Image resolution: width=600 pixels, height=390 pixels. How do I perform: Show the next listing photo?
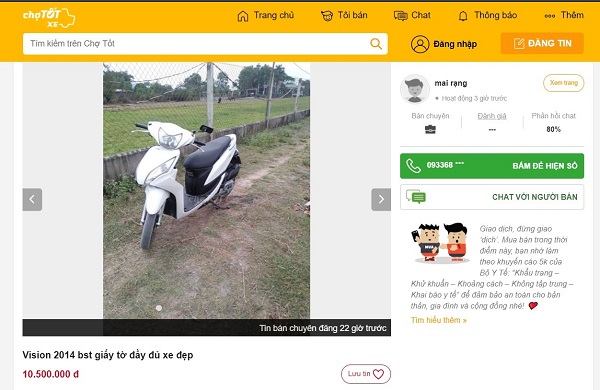[381, 199]
